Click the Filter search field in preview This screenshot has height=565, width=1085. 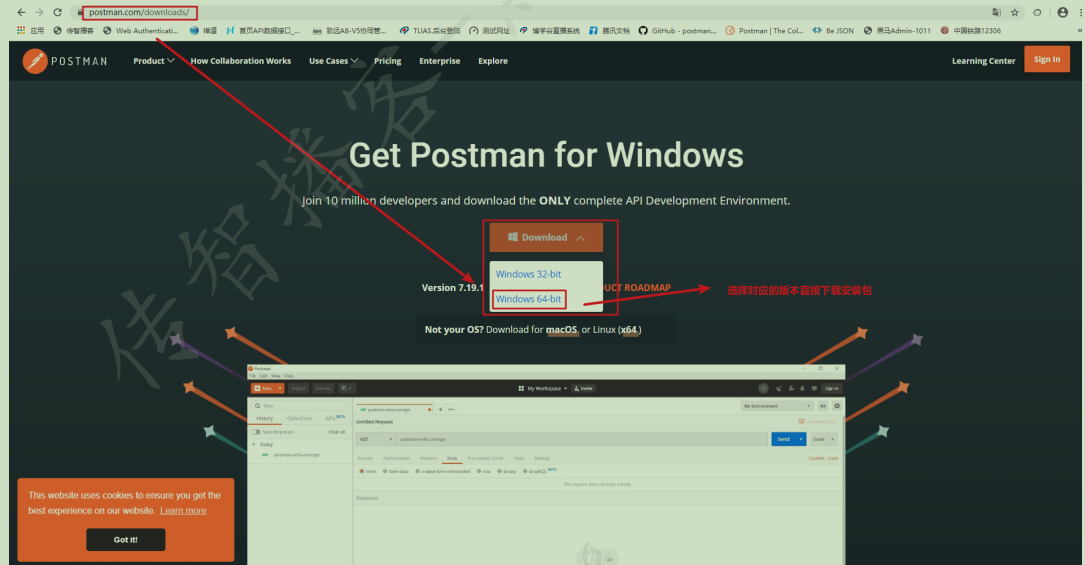299,406
